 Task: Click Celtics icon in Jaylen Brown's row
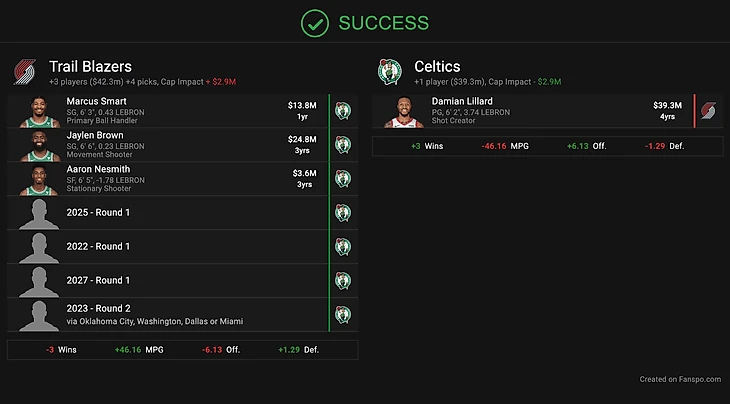(x=343, y=145)
